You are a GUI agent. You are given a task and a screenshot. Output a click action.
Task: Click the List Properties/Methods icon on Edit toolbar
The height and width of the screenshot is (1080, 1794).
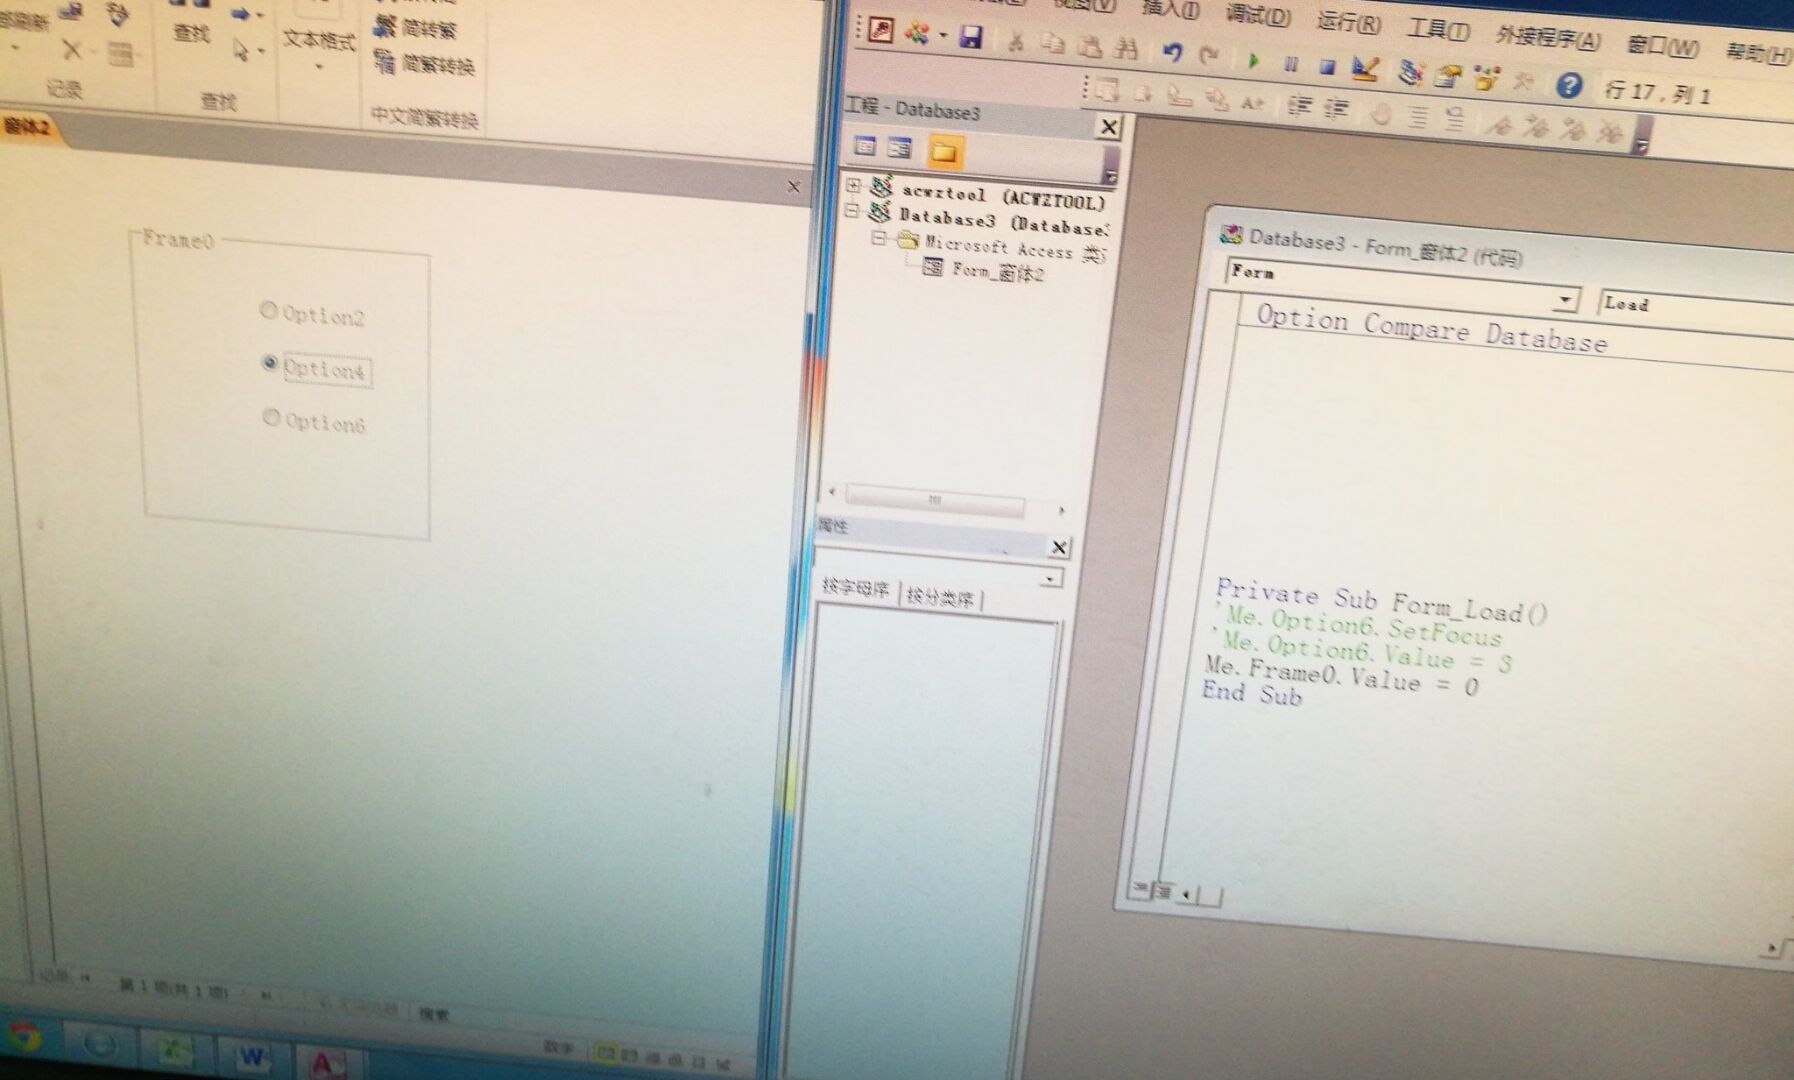(1107, 91)
